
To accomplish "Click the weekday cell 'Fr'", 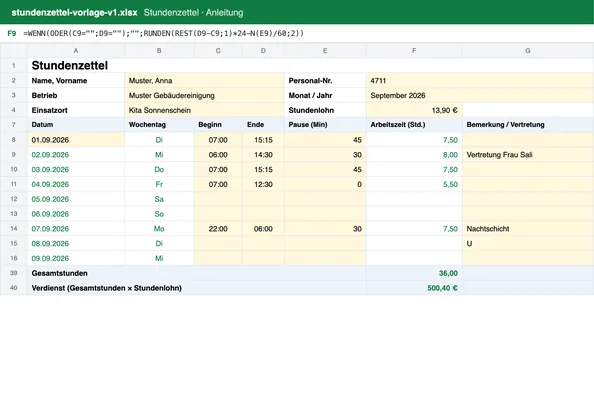I will (159, 184).
